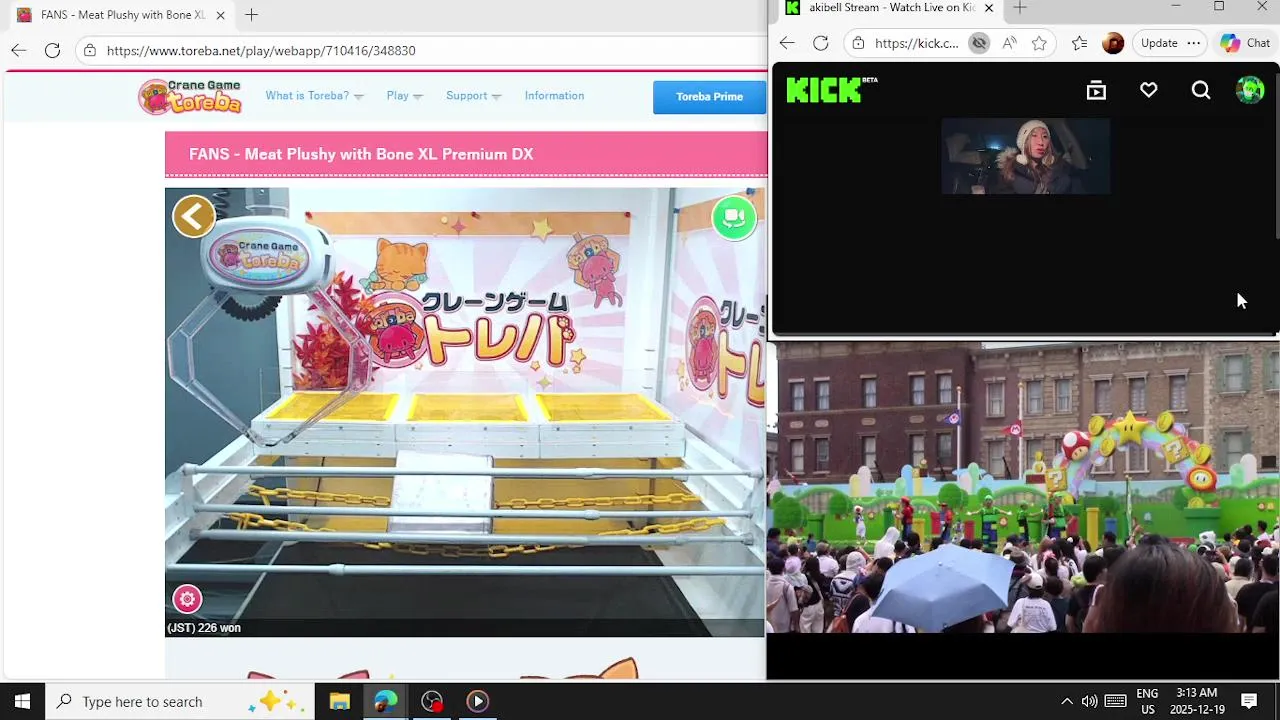Click the Type here to search box
This screenshot has height=720, width=1280.
coord(180,701)
